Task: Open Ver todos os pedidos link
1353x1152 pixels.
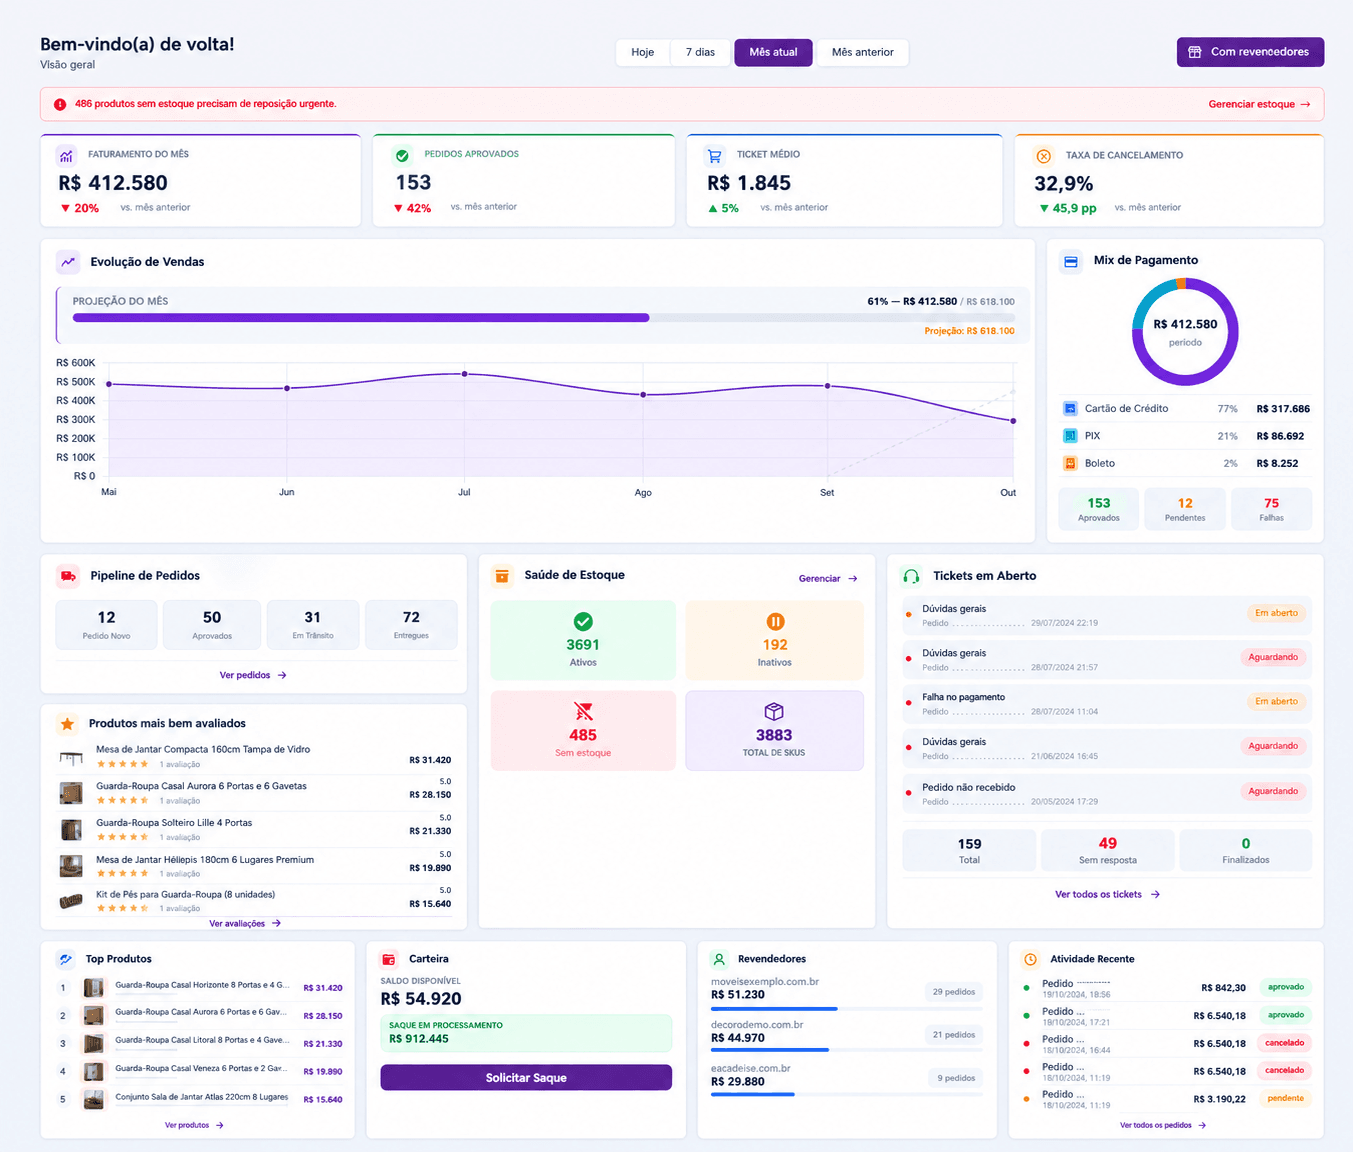Action: 1163,1125
